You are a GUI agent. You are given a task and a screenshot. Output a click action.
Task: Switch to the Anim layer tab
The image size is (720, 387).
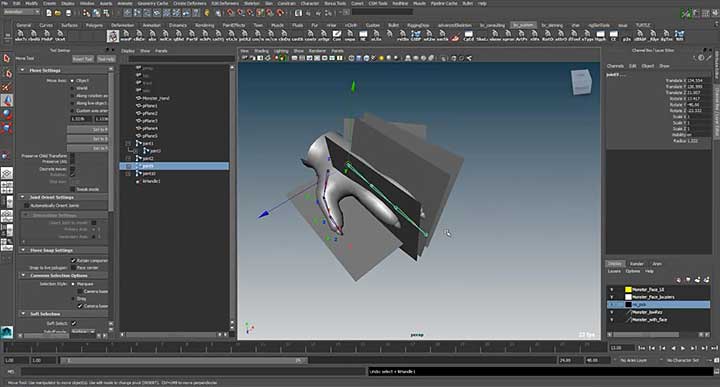[x=657, y=264]
